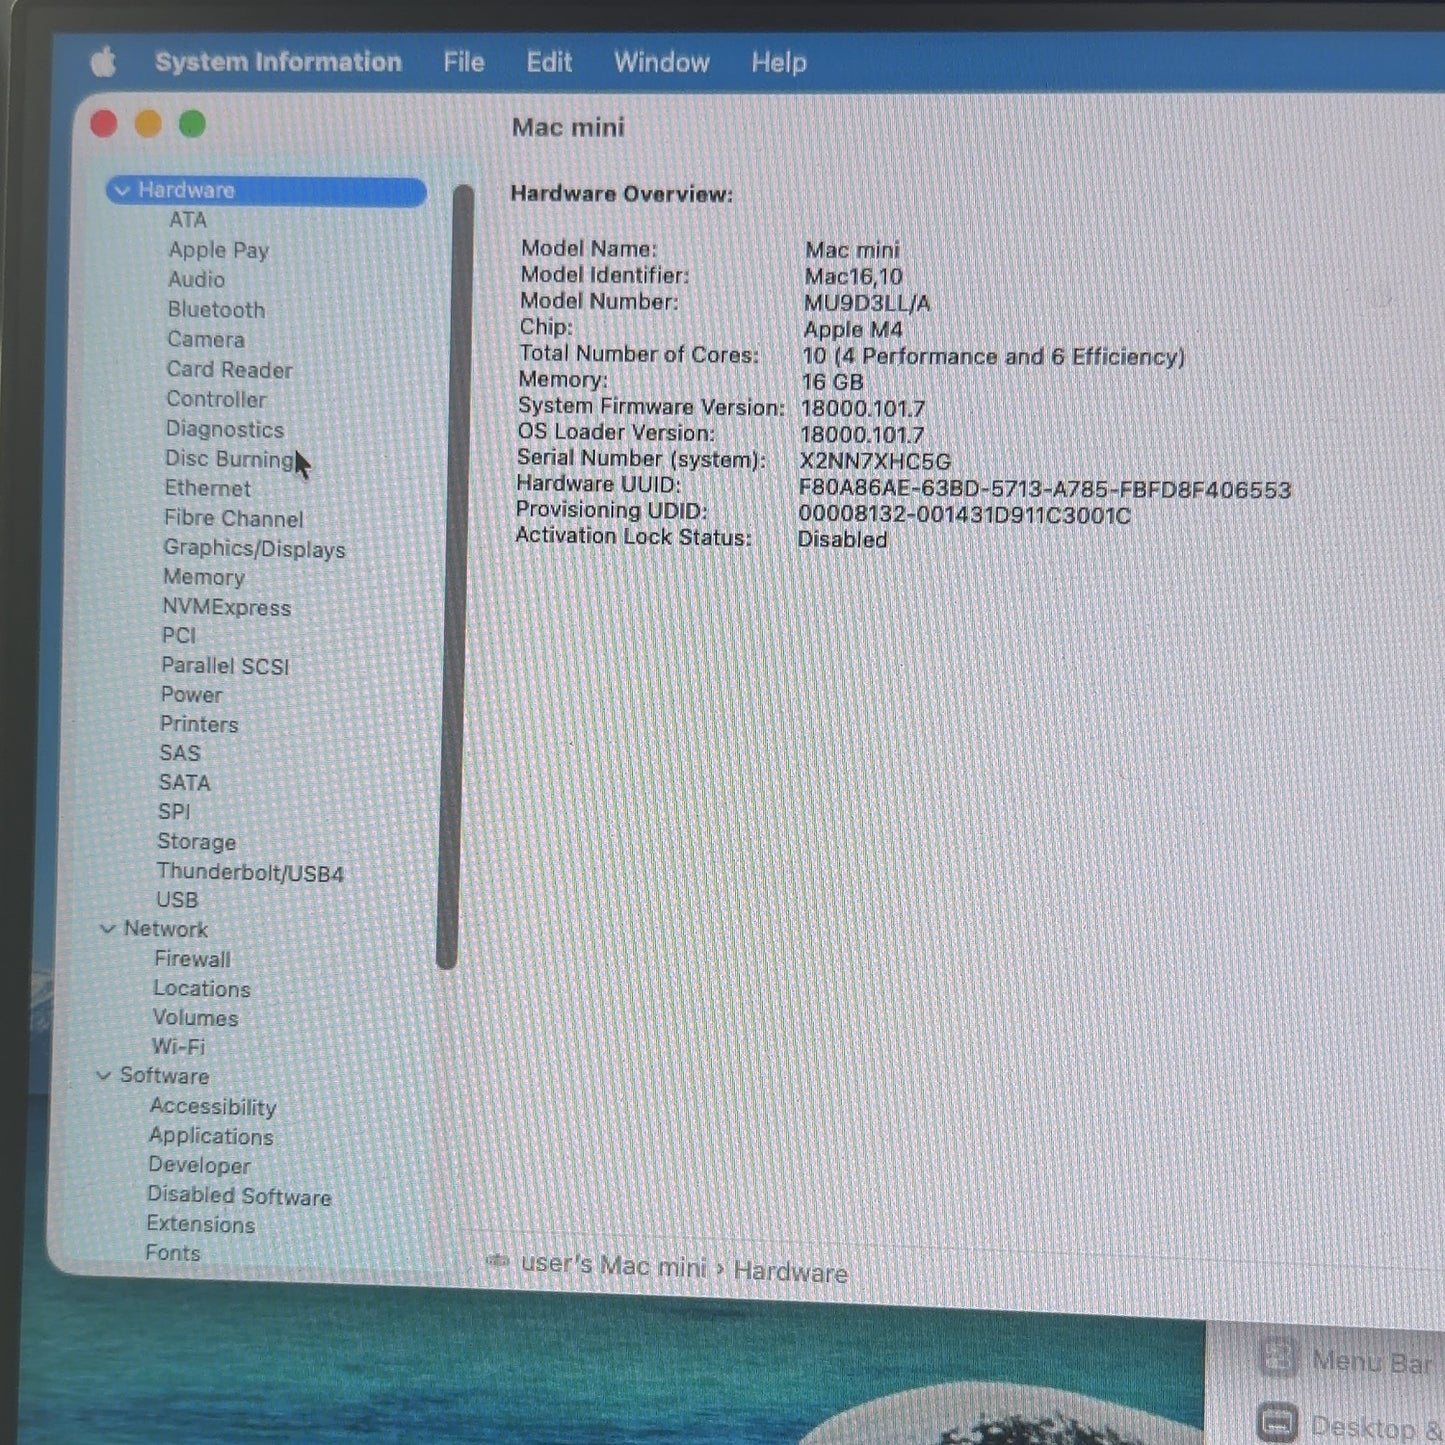Zoom the window with green button
The image size is (1445, 1445).
point(192,124)
